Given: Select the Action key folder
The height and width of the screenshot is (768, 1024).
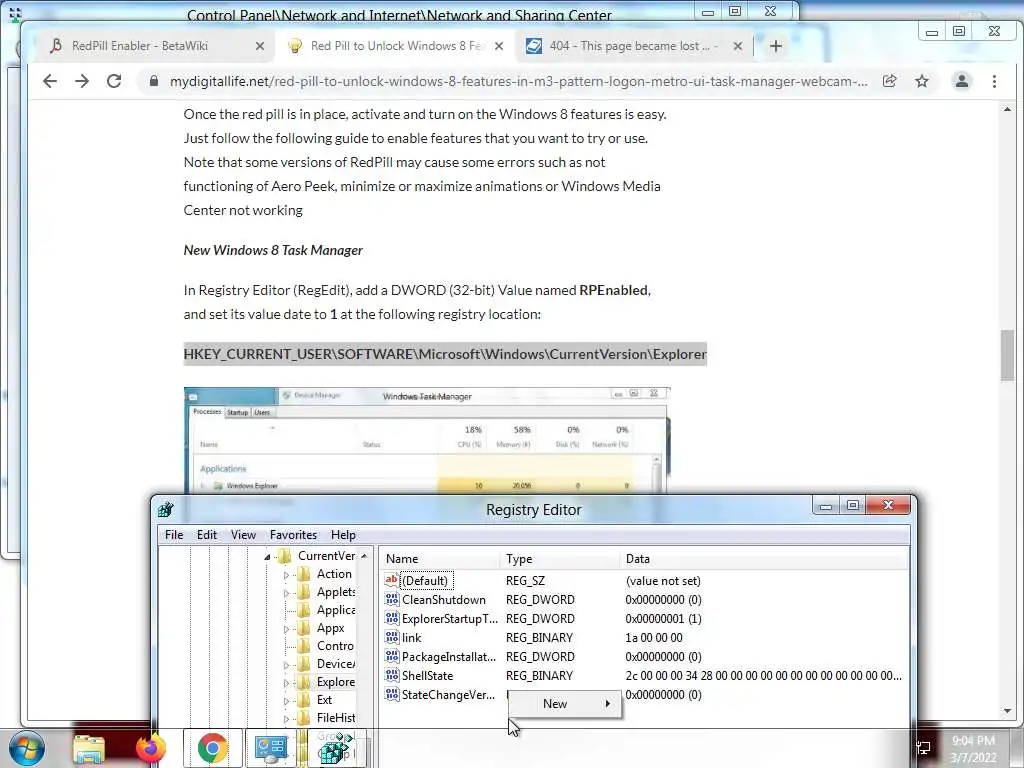Looking at the screenshot, I should pyautogui.click(x=334, y=574).
